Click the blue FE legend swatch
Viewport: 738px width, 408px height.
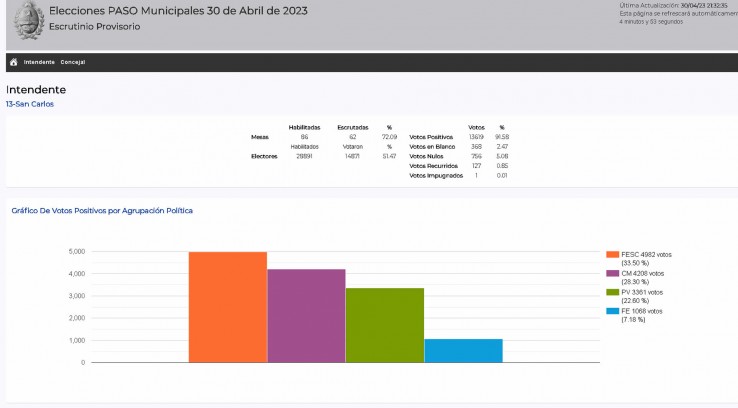(x=612, y=311)
